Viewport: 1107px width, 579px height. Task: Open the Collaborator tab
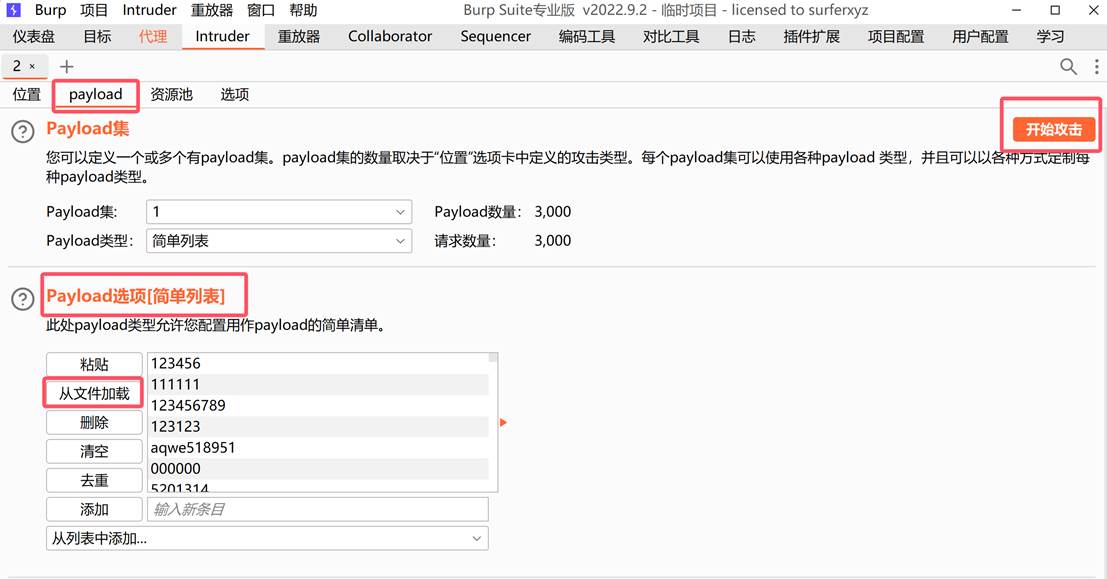(x=390, y=37)
